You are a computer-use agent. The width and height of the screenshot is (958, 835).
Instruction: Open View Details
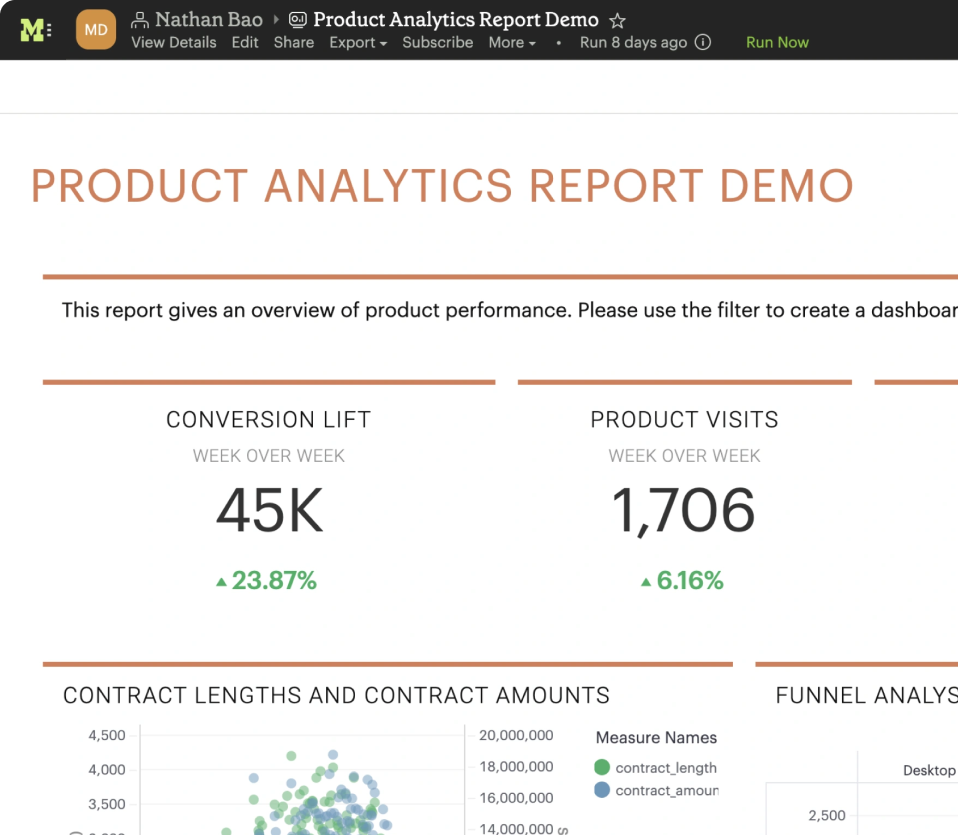(x=173, y=43)
